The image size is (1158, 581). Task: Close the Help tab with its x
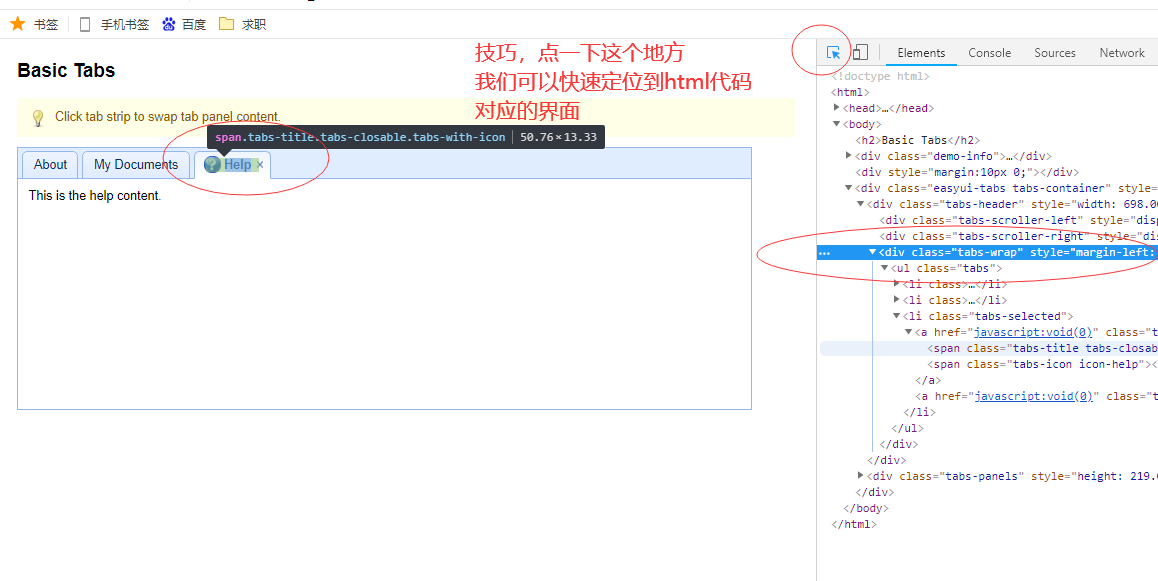pos(260,165)
